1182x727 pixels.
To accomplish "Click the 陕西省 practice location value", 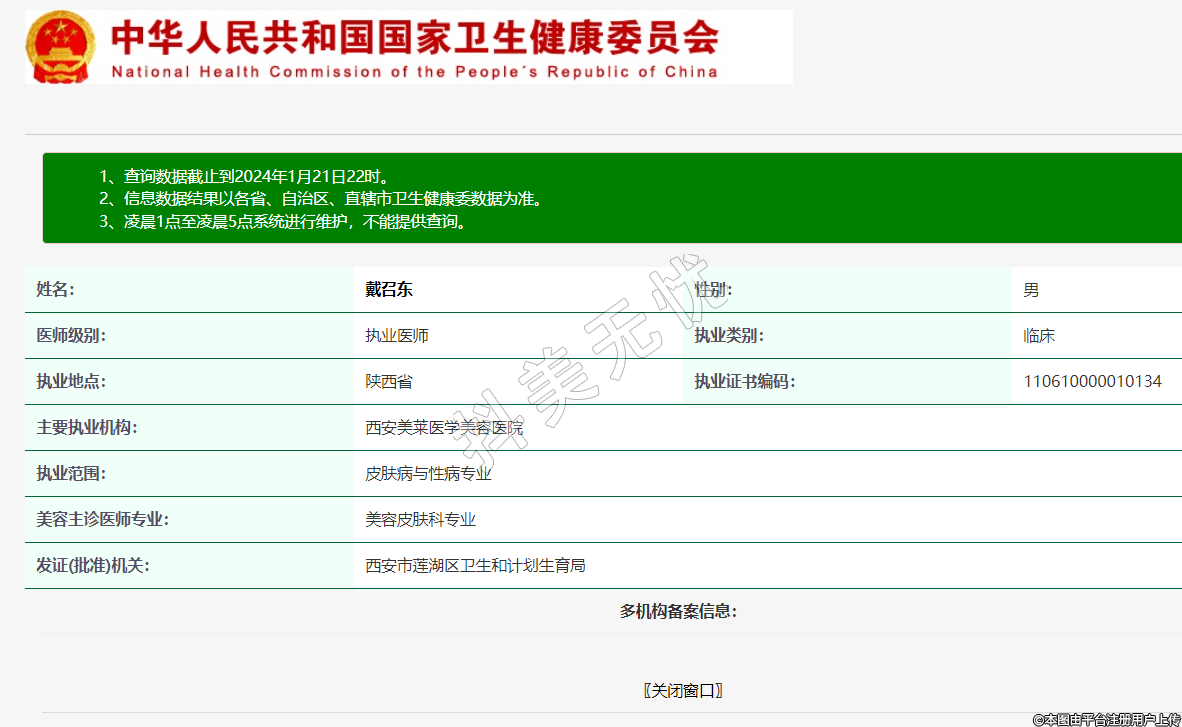I will click(389, 382).
